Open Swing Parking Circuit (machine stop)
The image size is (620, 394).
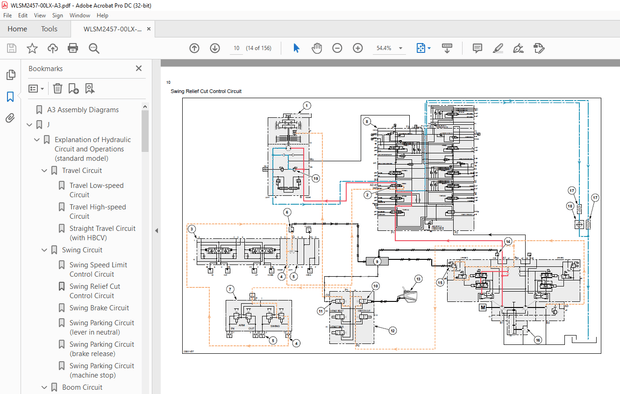tap(102, 370)
